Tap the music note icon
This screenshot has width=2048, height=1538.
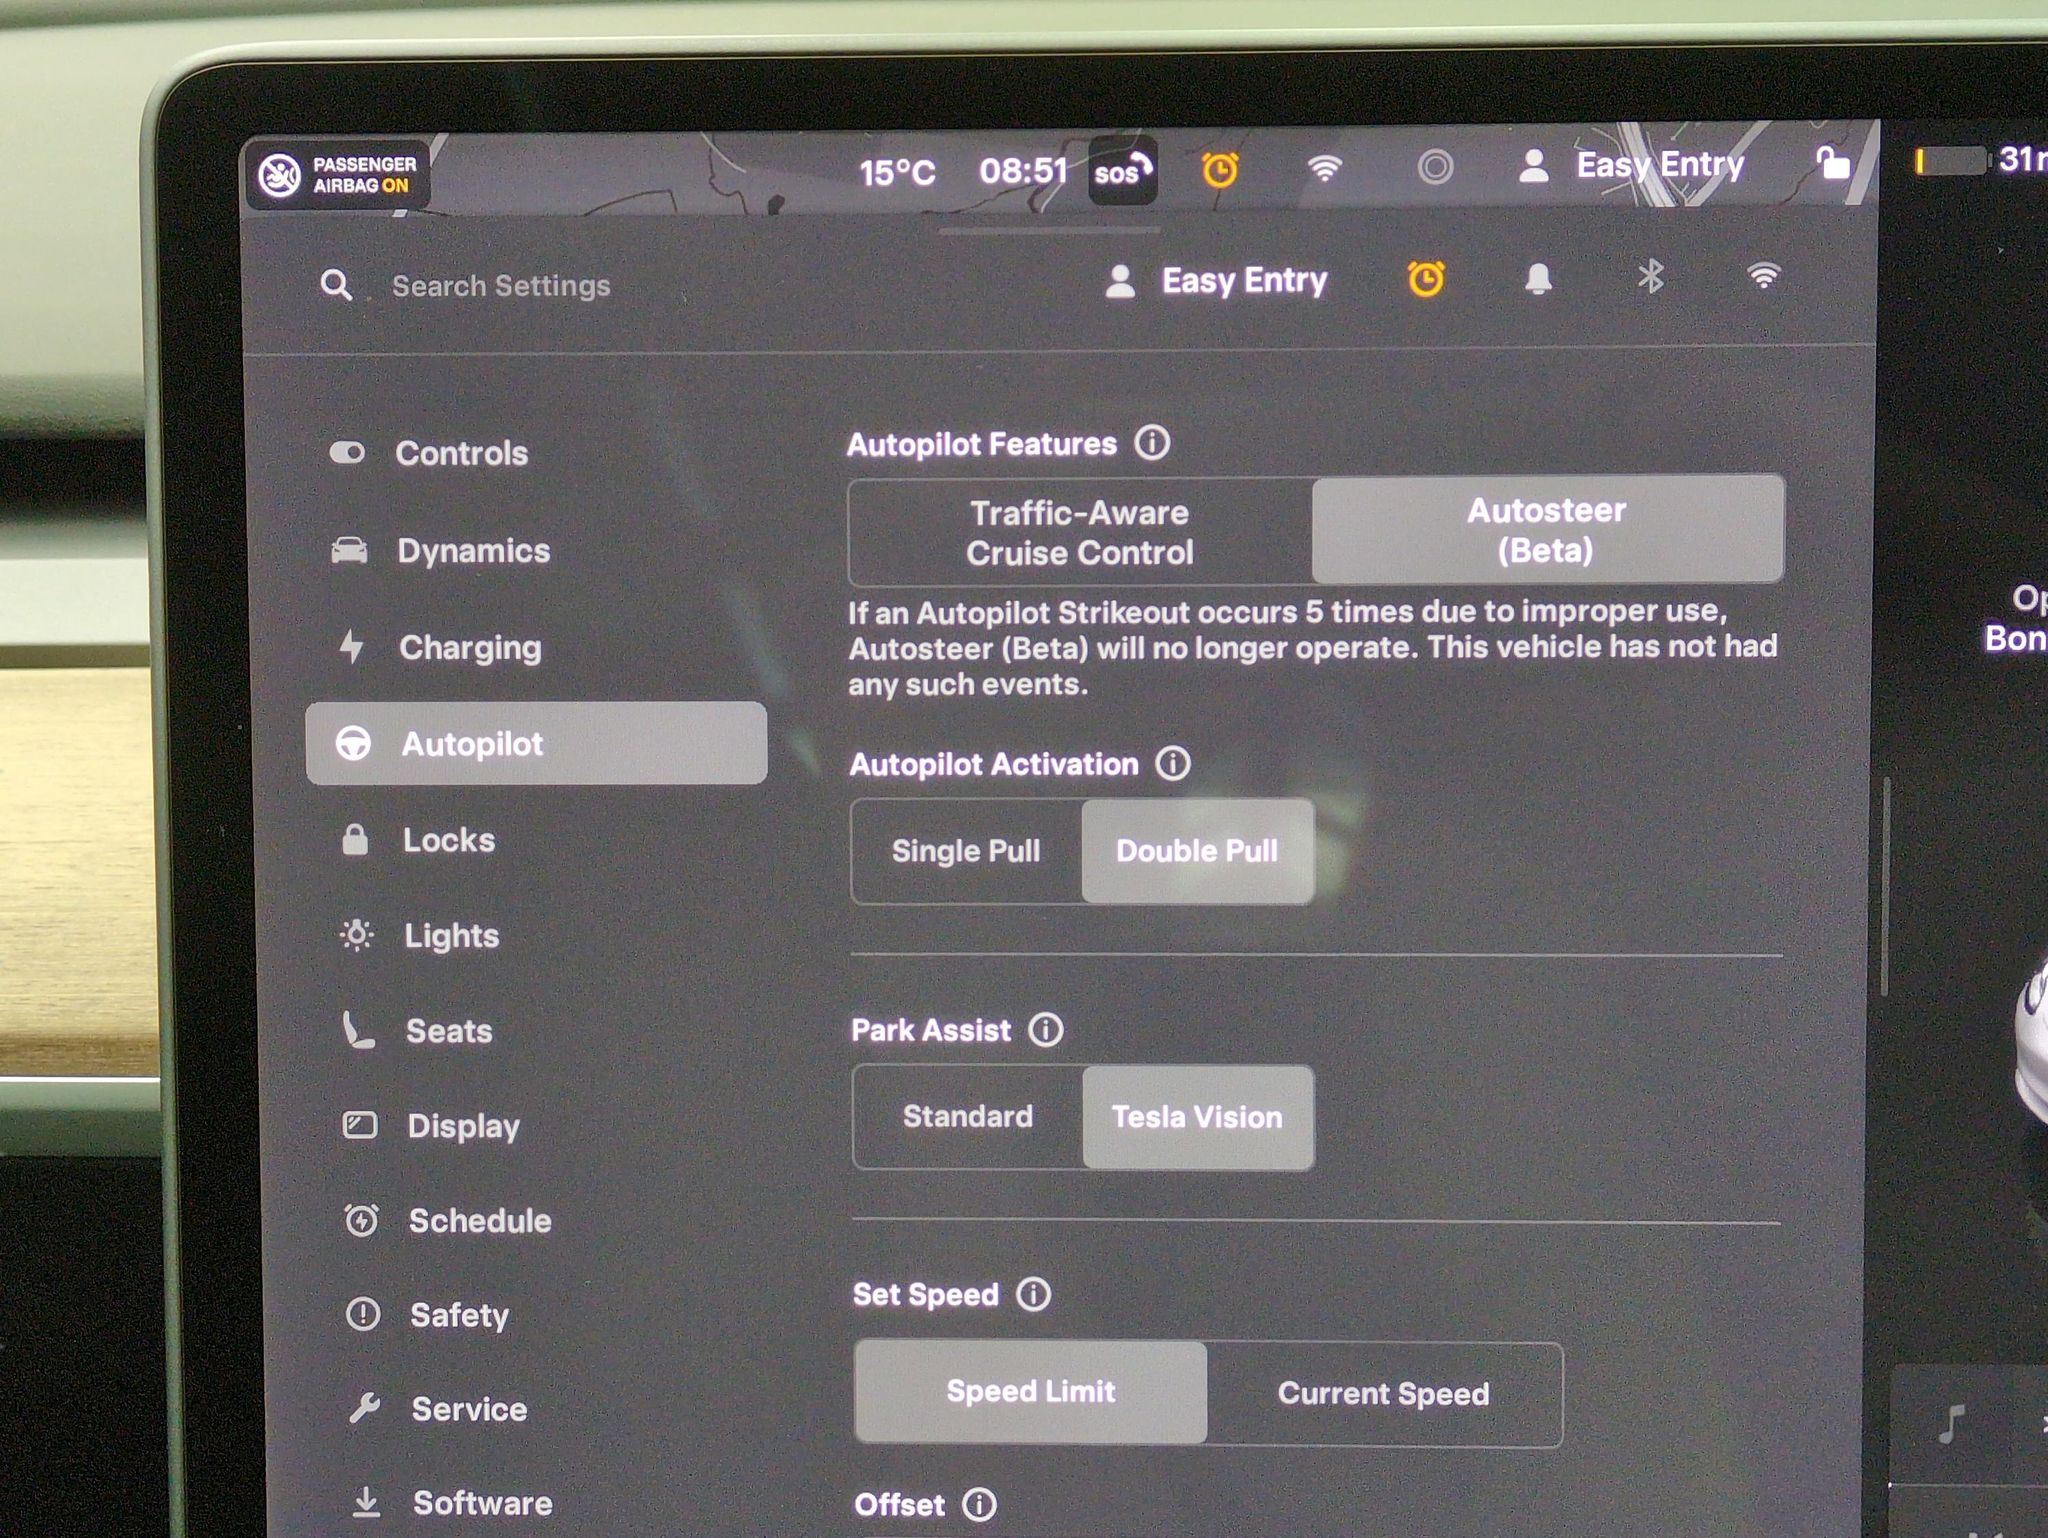pyautogui.click(x=1951, y=1422)
